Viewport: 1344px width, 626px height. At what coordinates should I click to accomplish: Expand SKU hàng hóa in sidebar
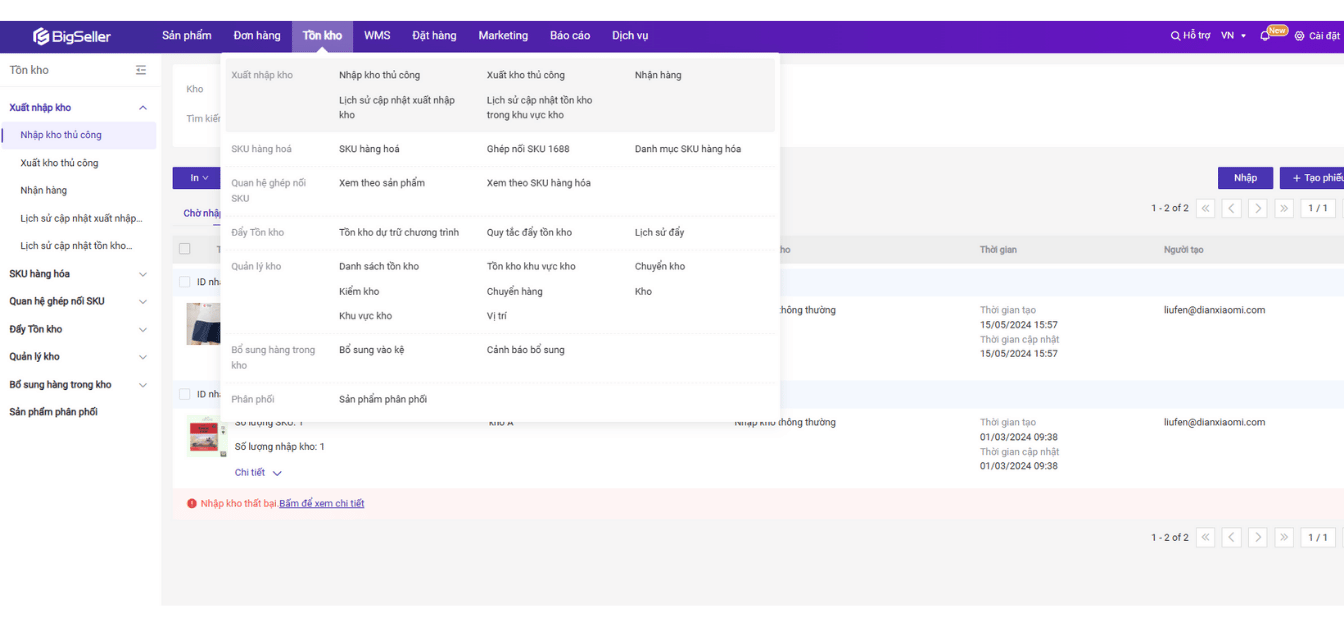pos(142,274)
